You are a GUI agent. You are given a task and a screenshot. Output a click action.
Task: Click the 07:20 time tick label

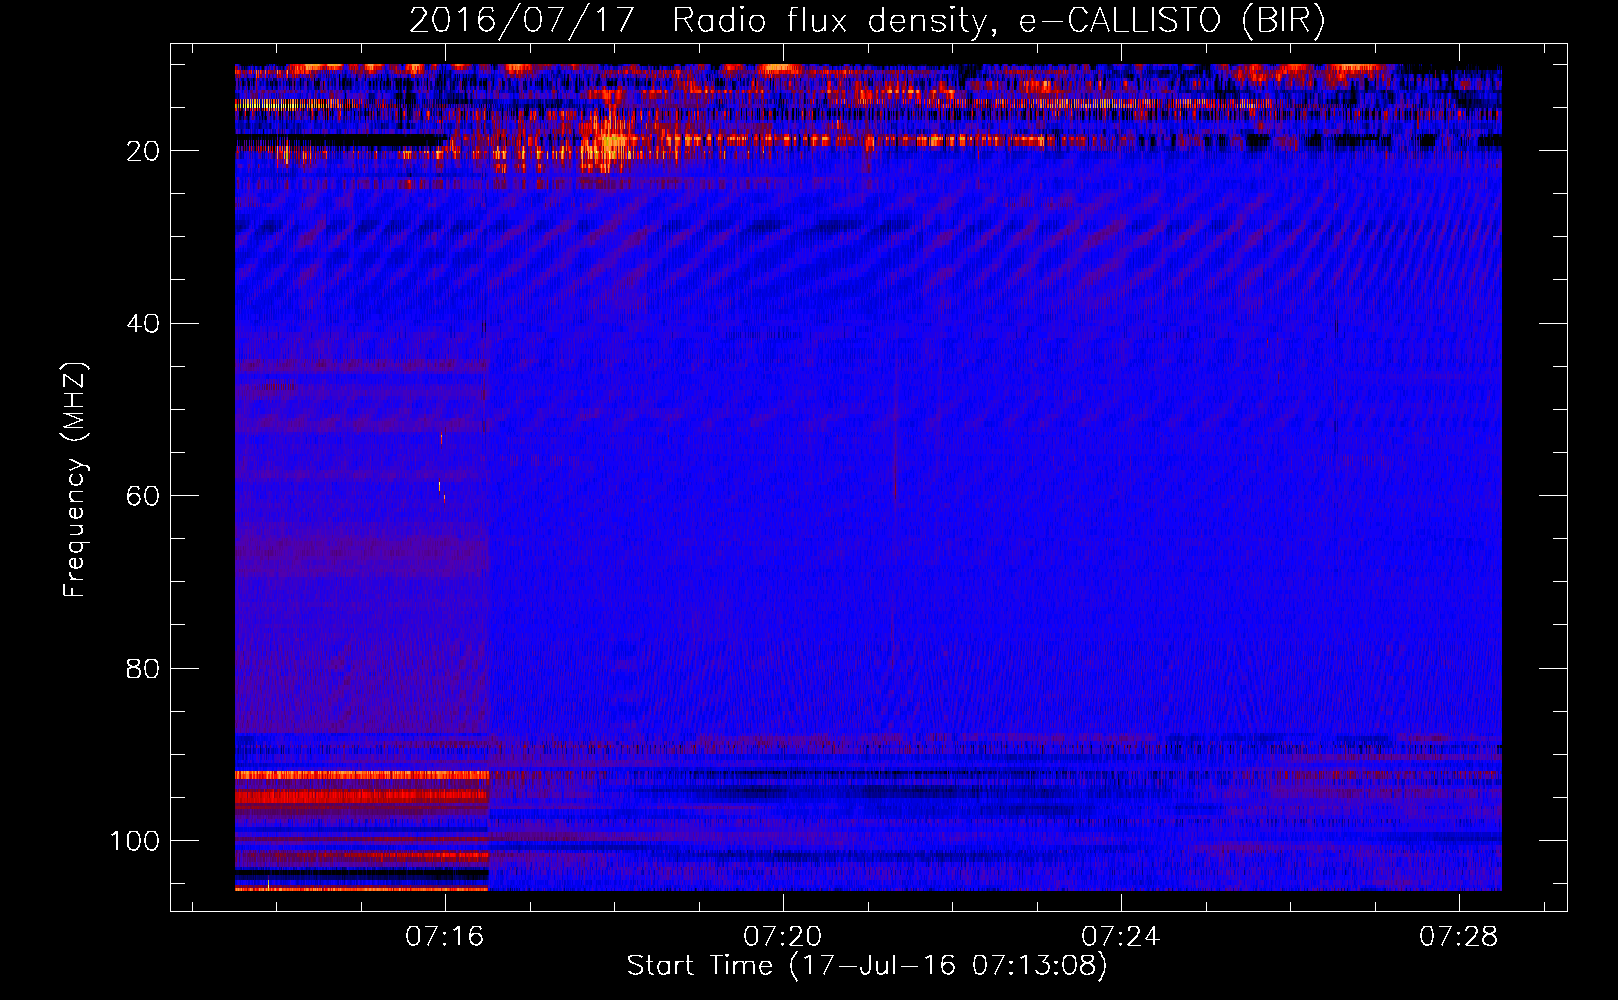click(783, 937)
